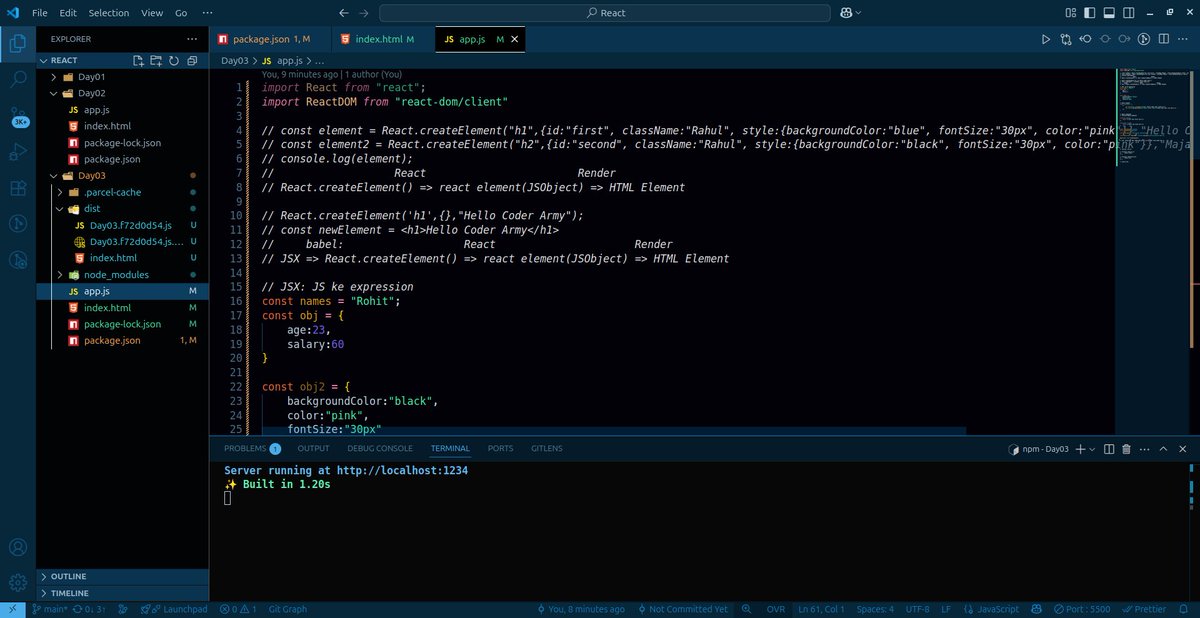Create a new folder in REACT explorer
Viewport: 1200px width, 618px height.
point(156,60)
